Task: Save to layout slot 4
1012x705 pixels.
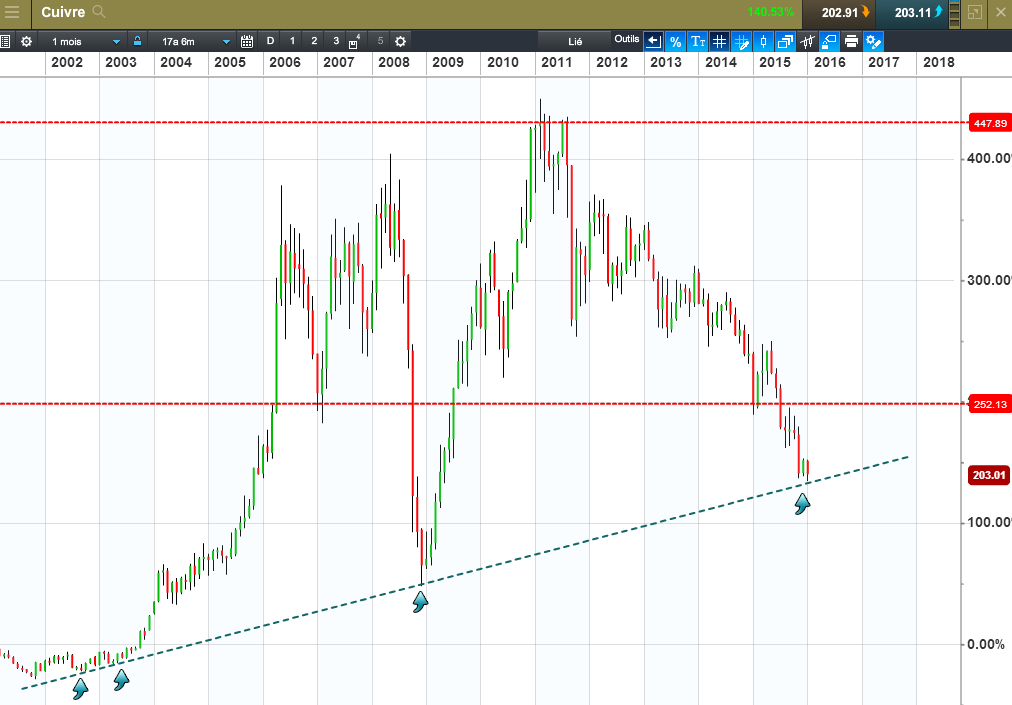Action: tap(354, 41)
